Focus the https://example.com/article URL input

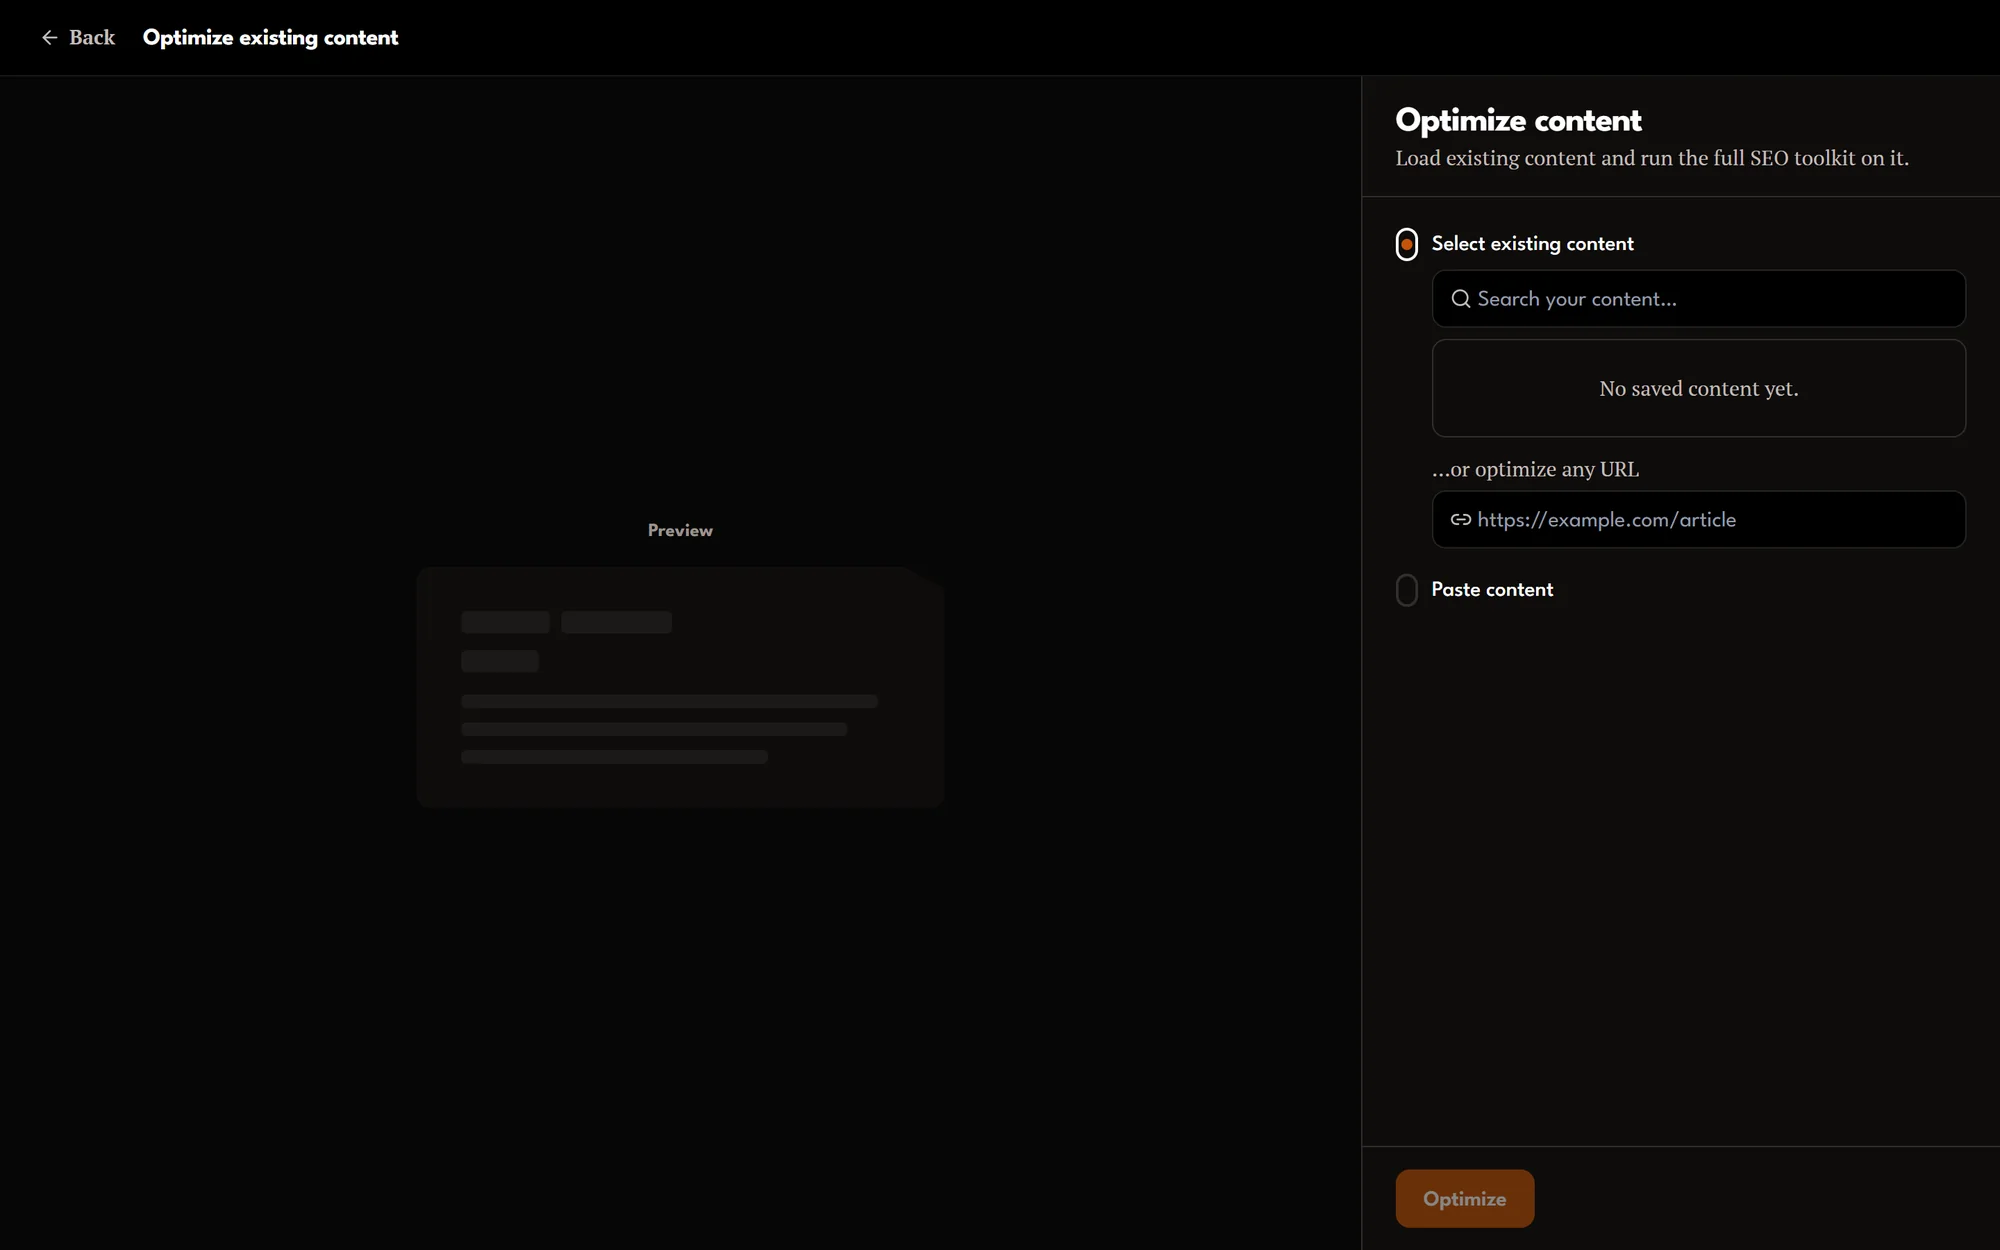[x=1698, y=520]
